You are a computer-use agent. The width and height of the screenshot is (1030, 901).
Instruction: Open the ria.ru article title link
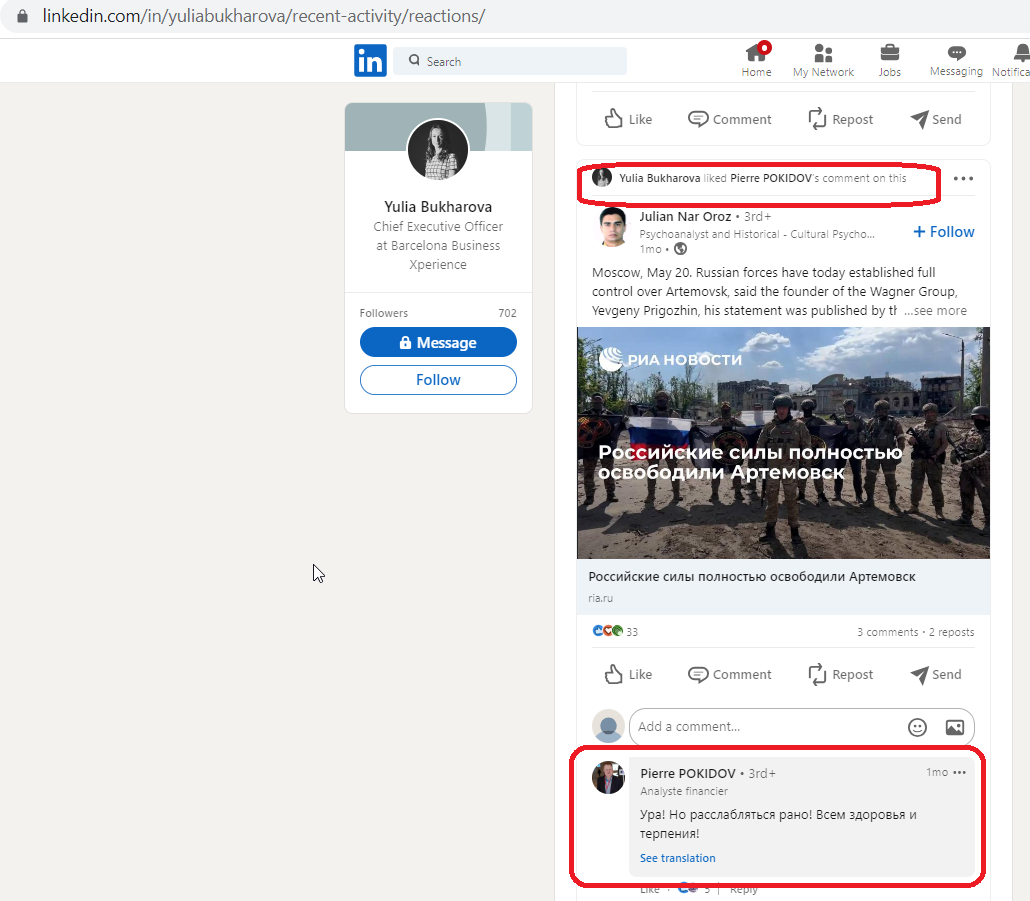751,577
